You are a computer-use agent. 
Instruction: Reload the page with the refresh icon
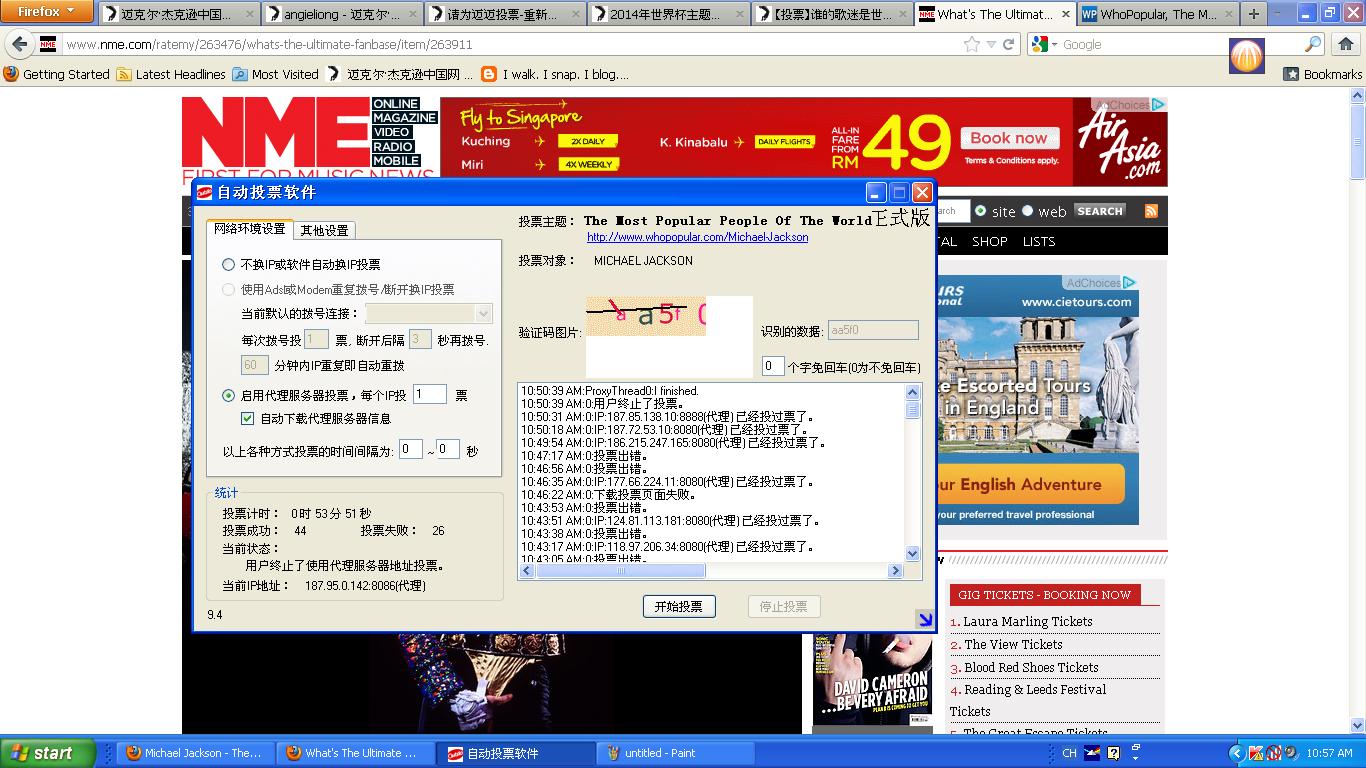[1009, 45]
